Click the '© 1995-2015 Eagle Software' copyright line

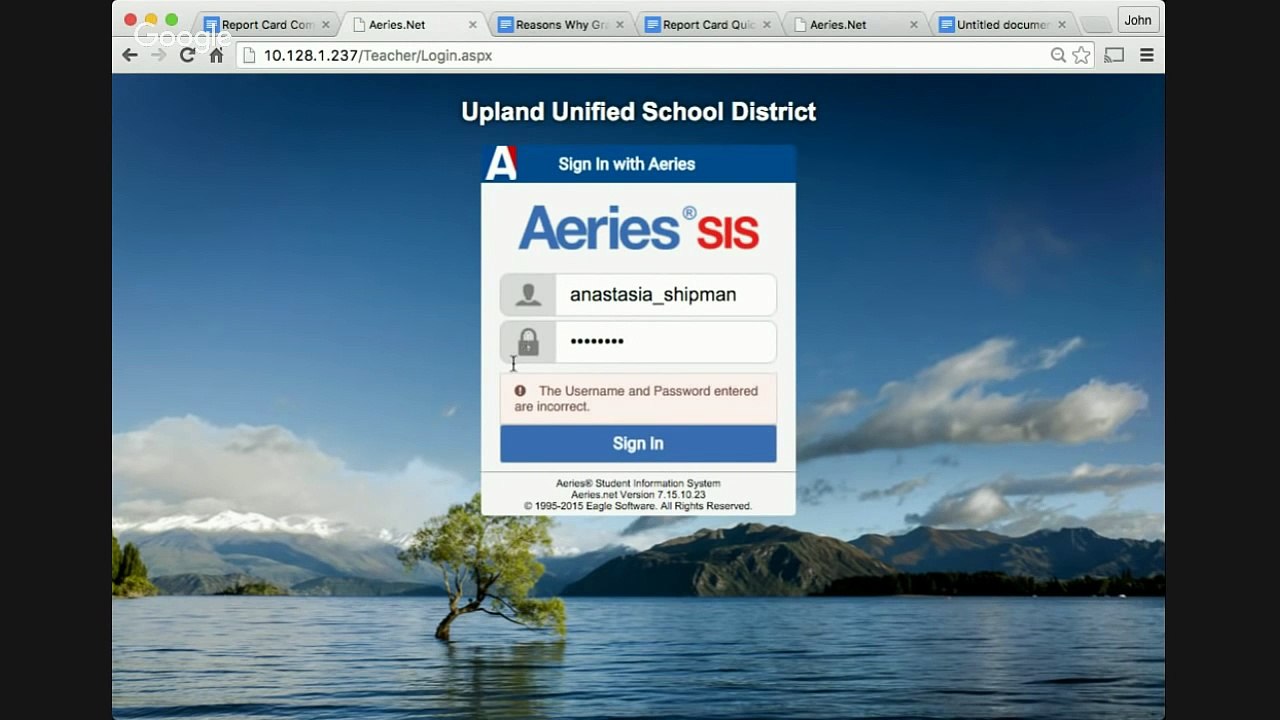[x=638, y=506]
